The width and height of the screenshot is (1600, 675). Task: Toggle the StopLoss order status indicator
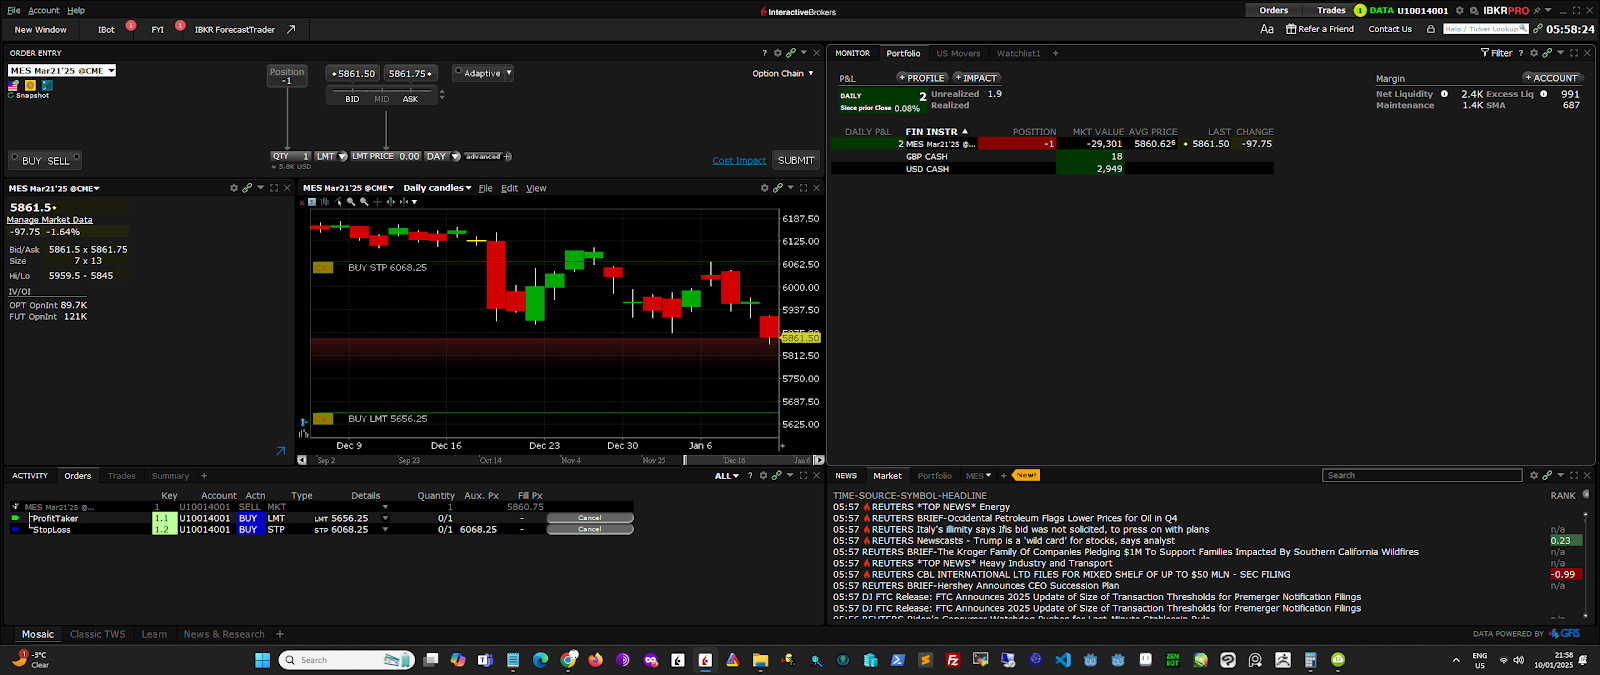(x=15, y=529)
